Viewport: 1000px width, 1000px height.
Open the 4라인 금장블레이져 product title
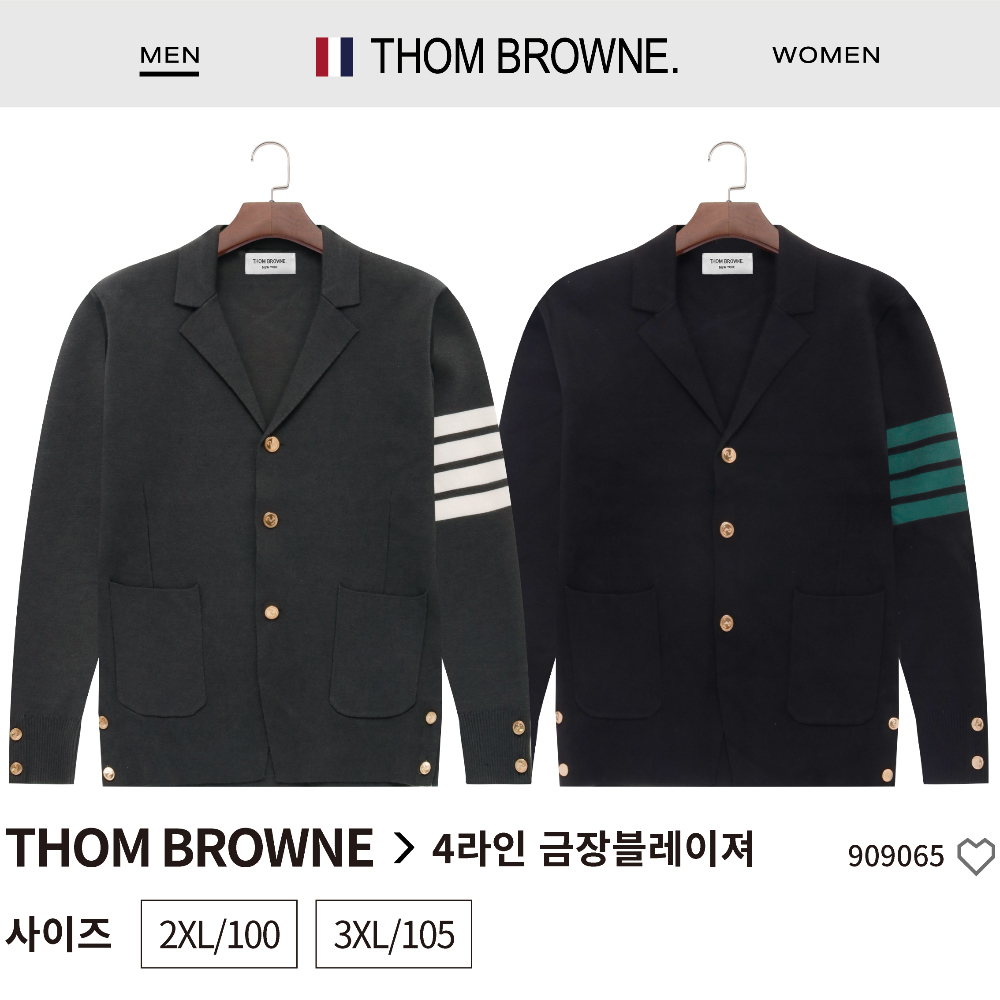(593, 848)
